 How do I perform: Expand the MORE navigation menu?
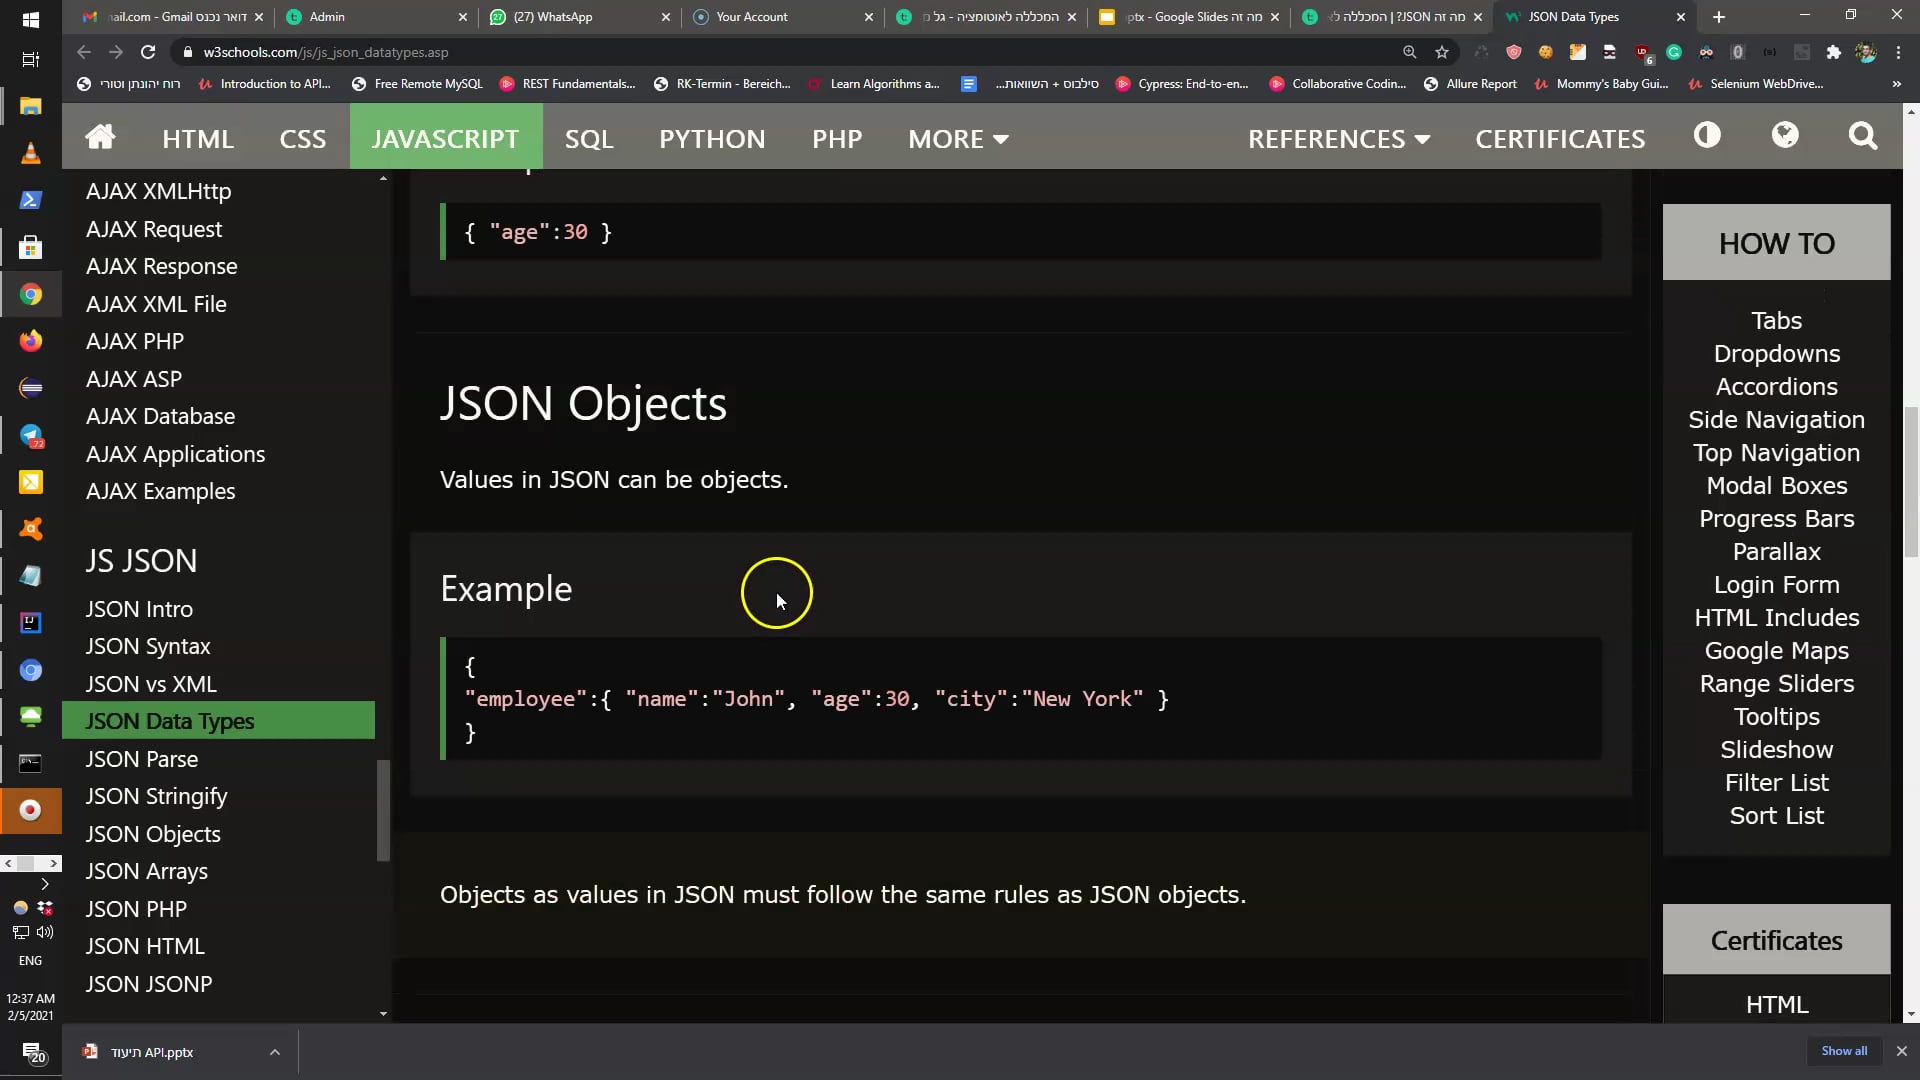pos(957,138)
